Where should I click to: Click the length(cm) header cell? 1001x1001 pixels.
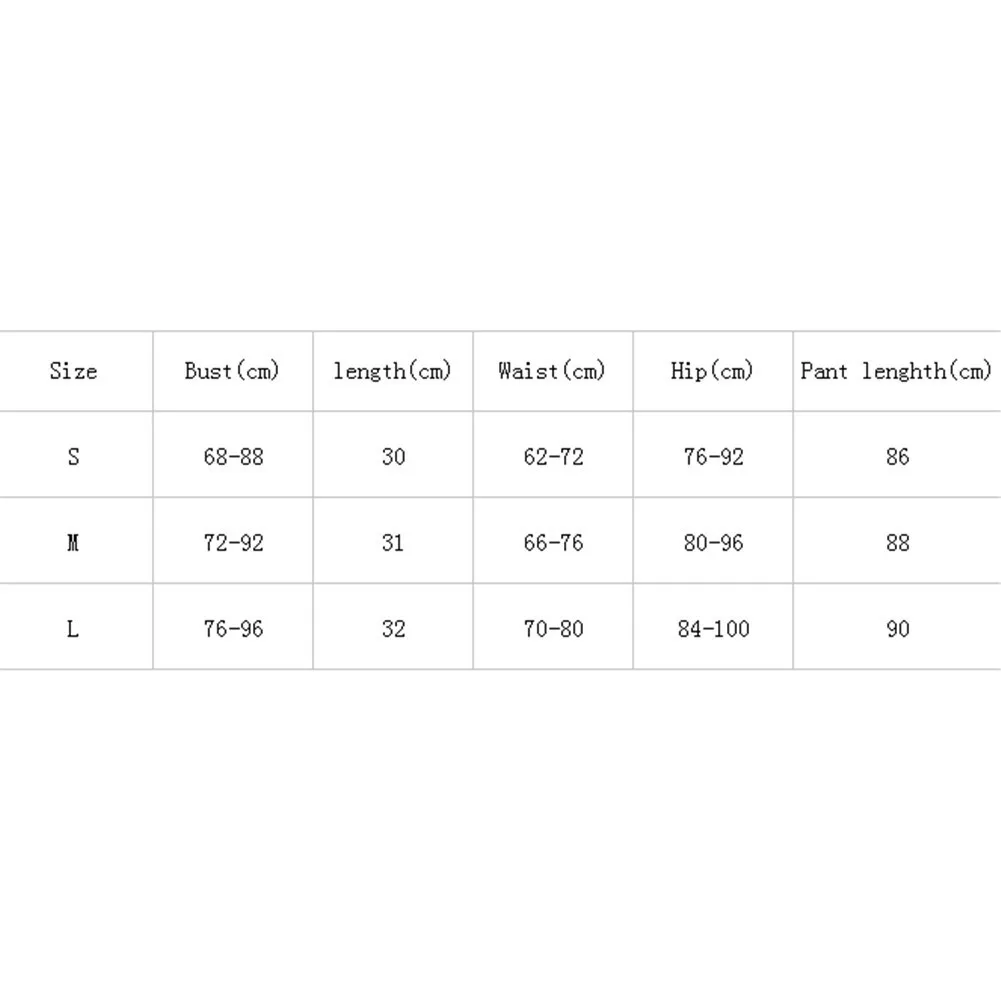[x=393, y=371]
